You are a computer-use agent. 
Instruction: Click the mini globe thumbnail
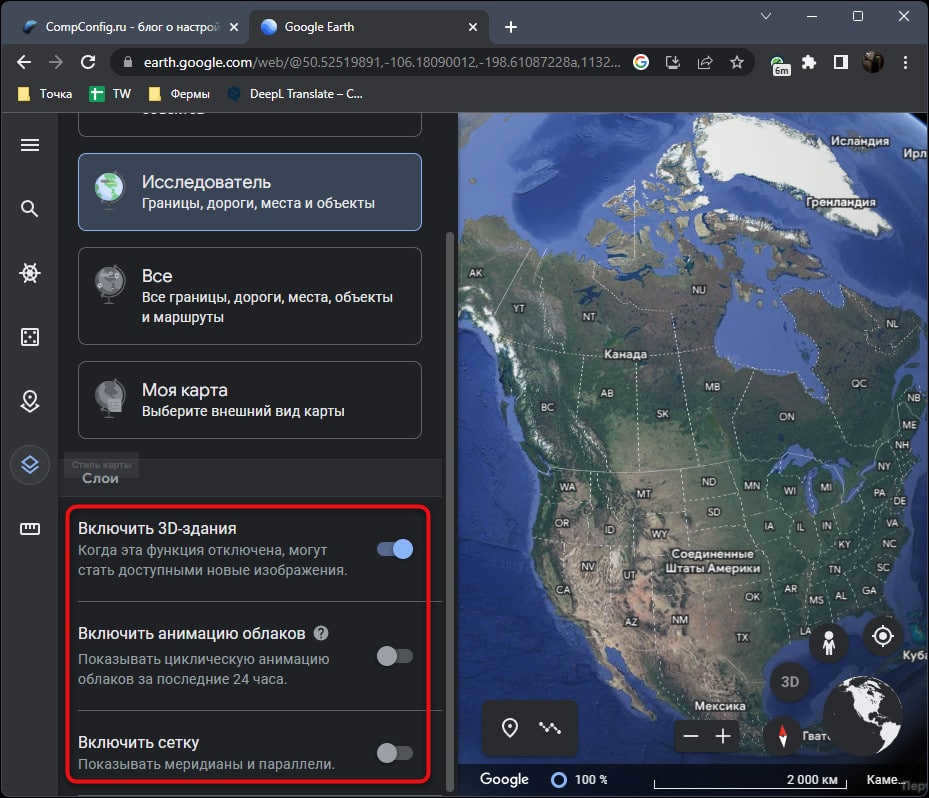pyautogui.click(x=863, y=715)
